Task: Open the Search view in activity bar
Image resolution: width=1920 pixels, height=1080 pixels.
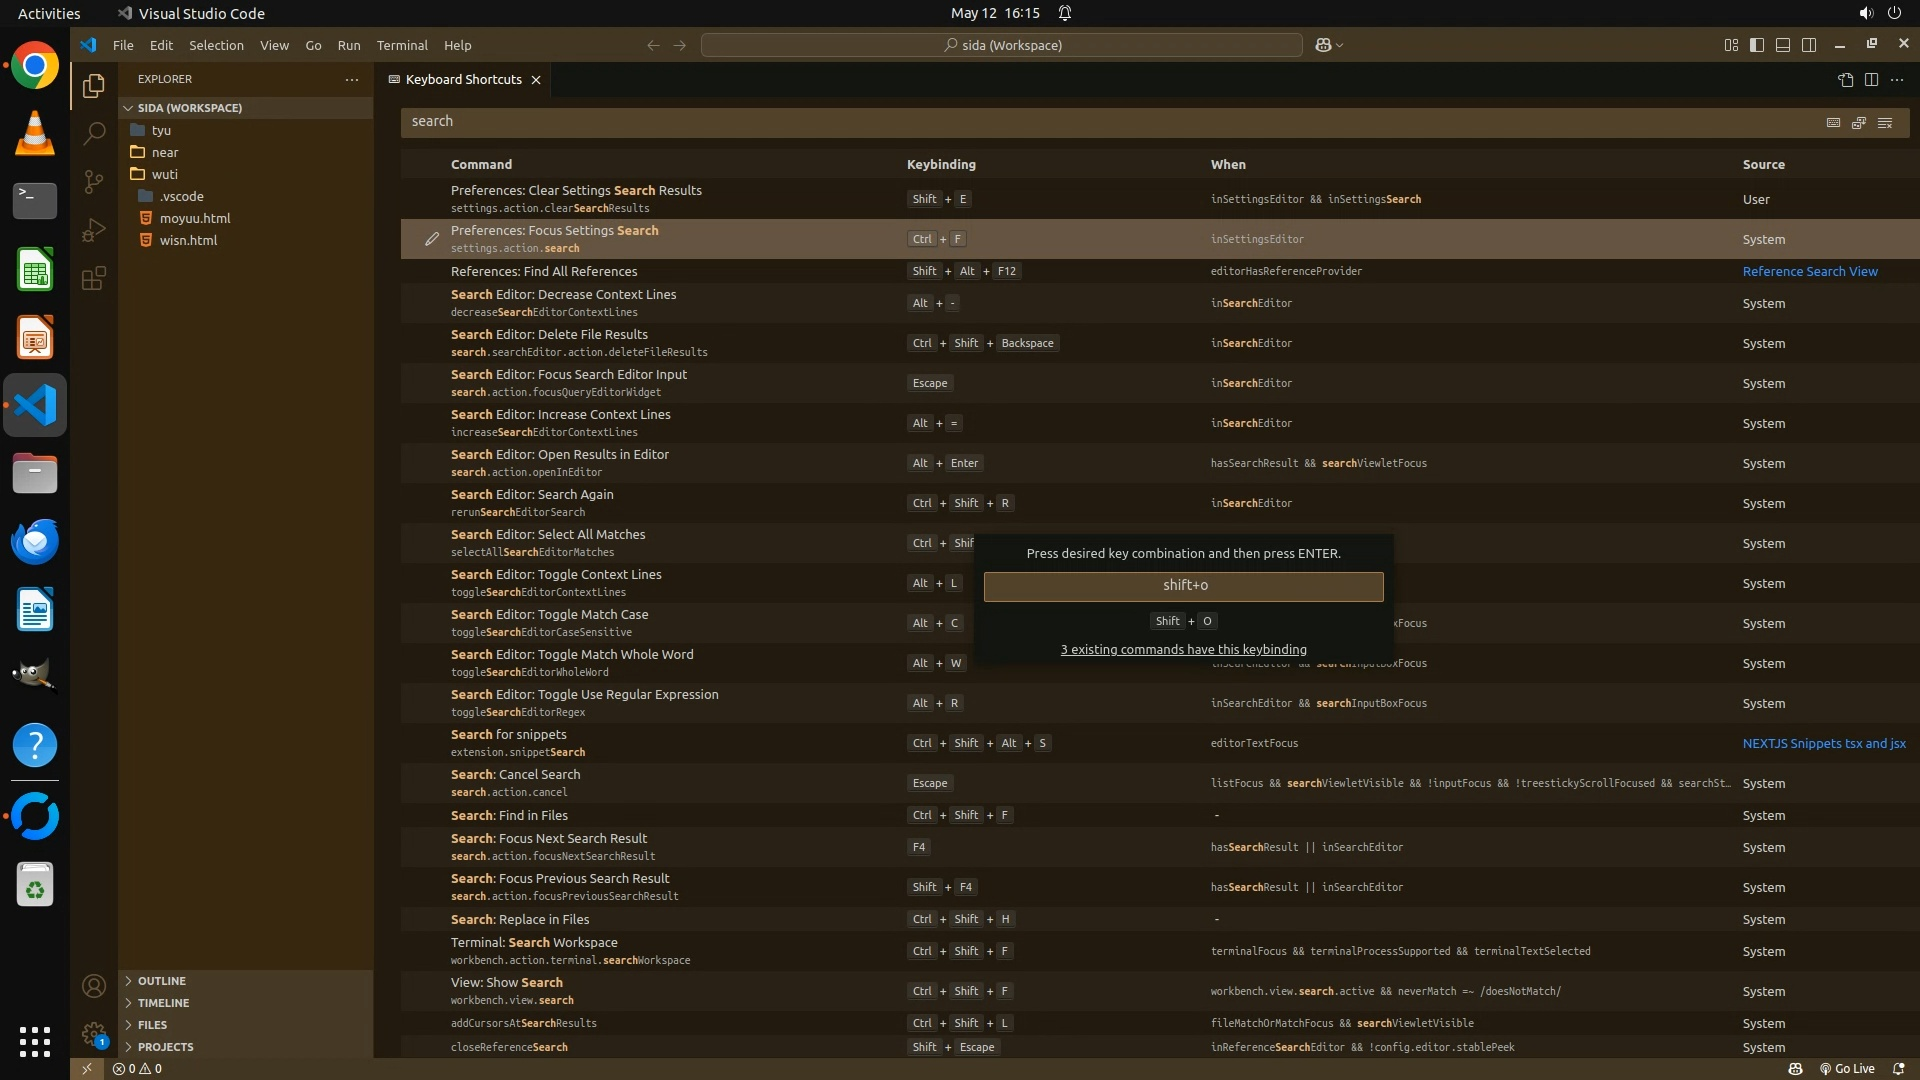Action: coord(93,133)
